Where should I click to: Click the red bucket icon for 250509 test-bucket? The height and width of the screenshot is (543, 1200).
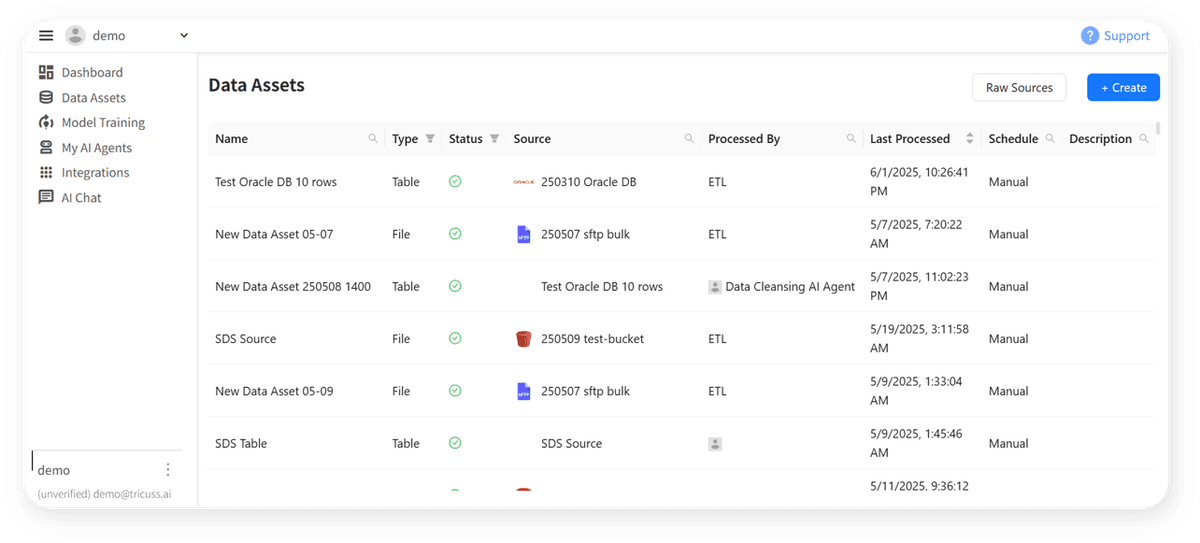point(523,339)
